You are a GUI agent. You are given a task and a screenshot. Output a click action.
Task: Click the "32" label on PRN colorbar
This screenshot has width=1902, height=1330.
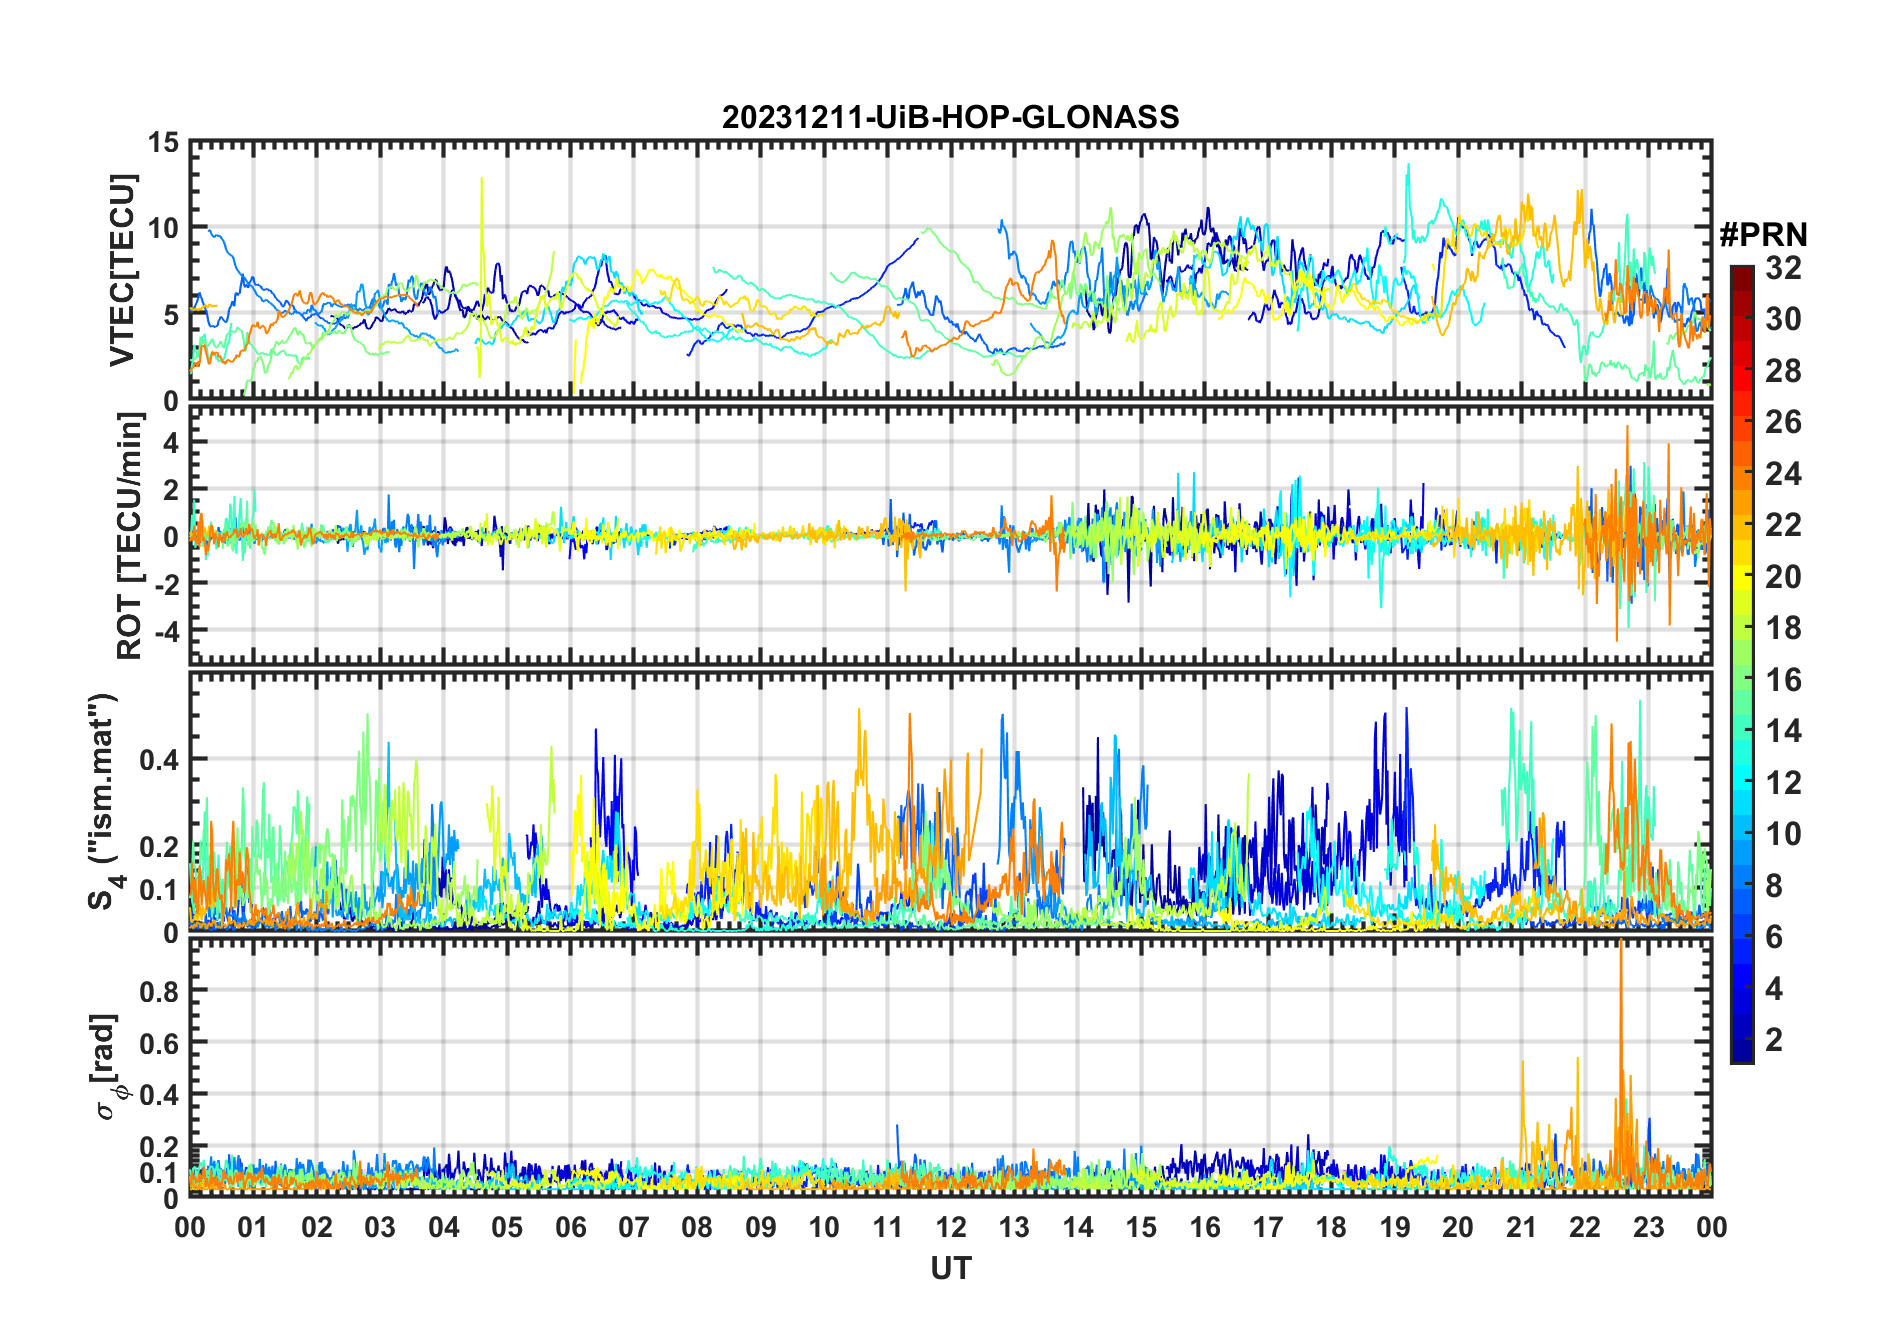click(x=1783, y=268)
